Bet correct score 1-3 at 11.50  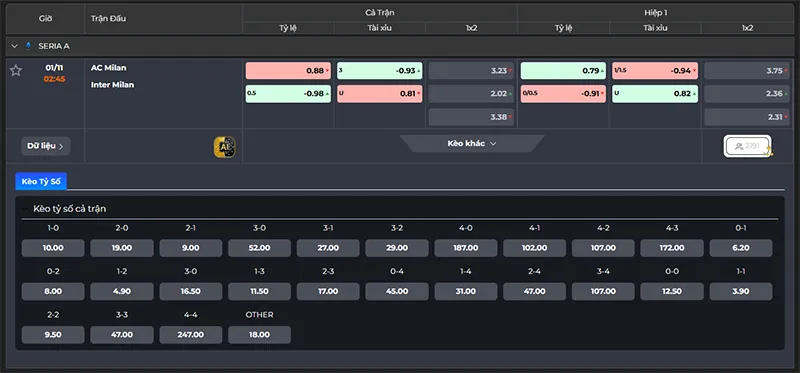pos(260,291)
